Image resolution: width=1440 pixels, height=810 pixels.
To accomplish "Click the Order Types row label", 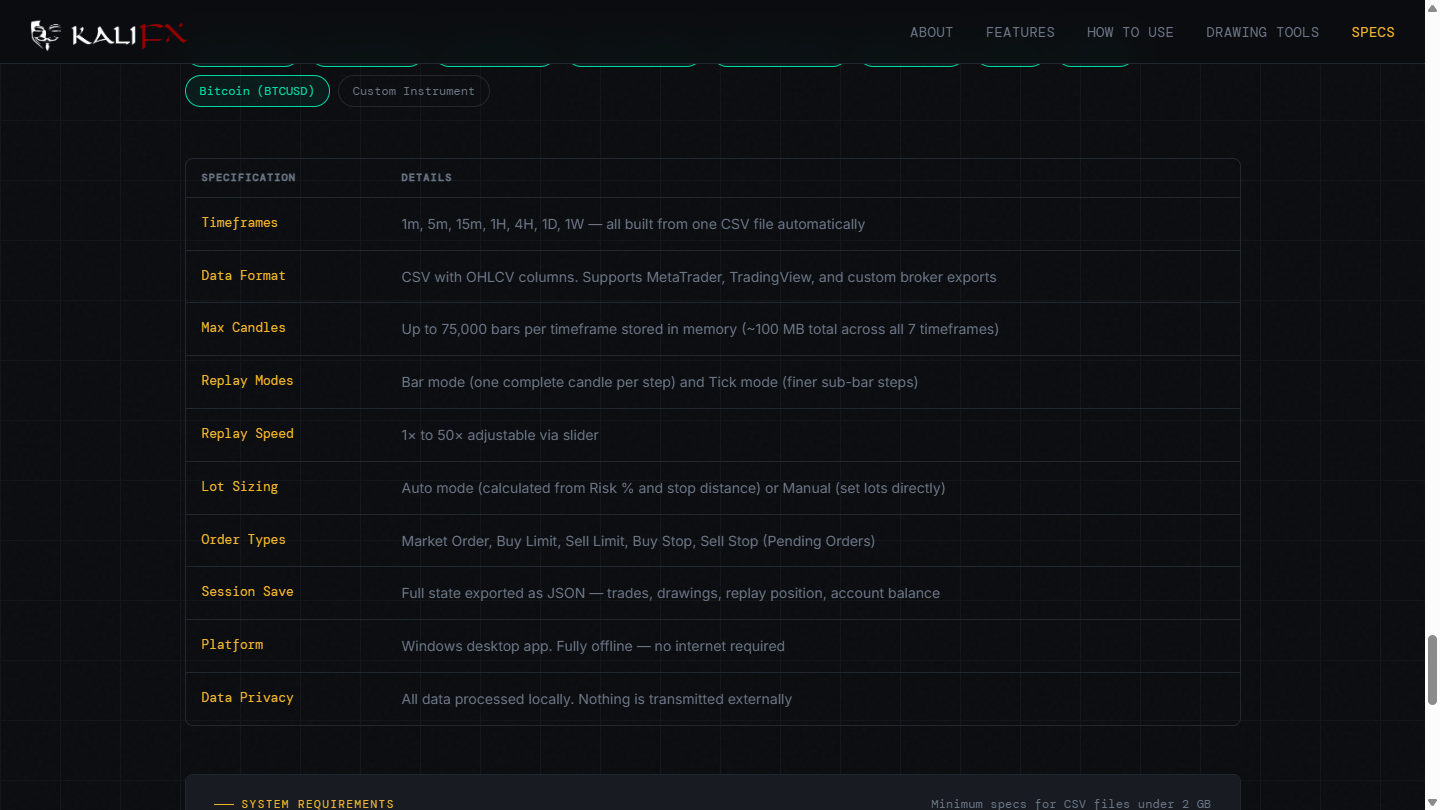I will tap(243, 540).
